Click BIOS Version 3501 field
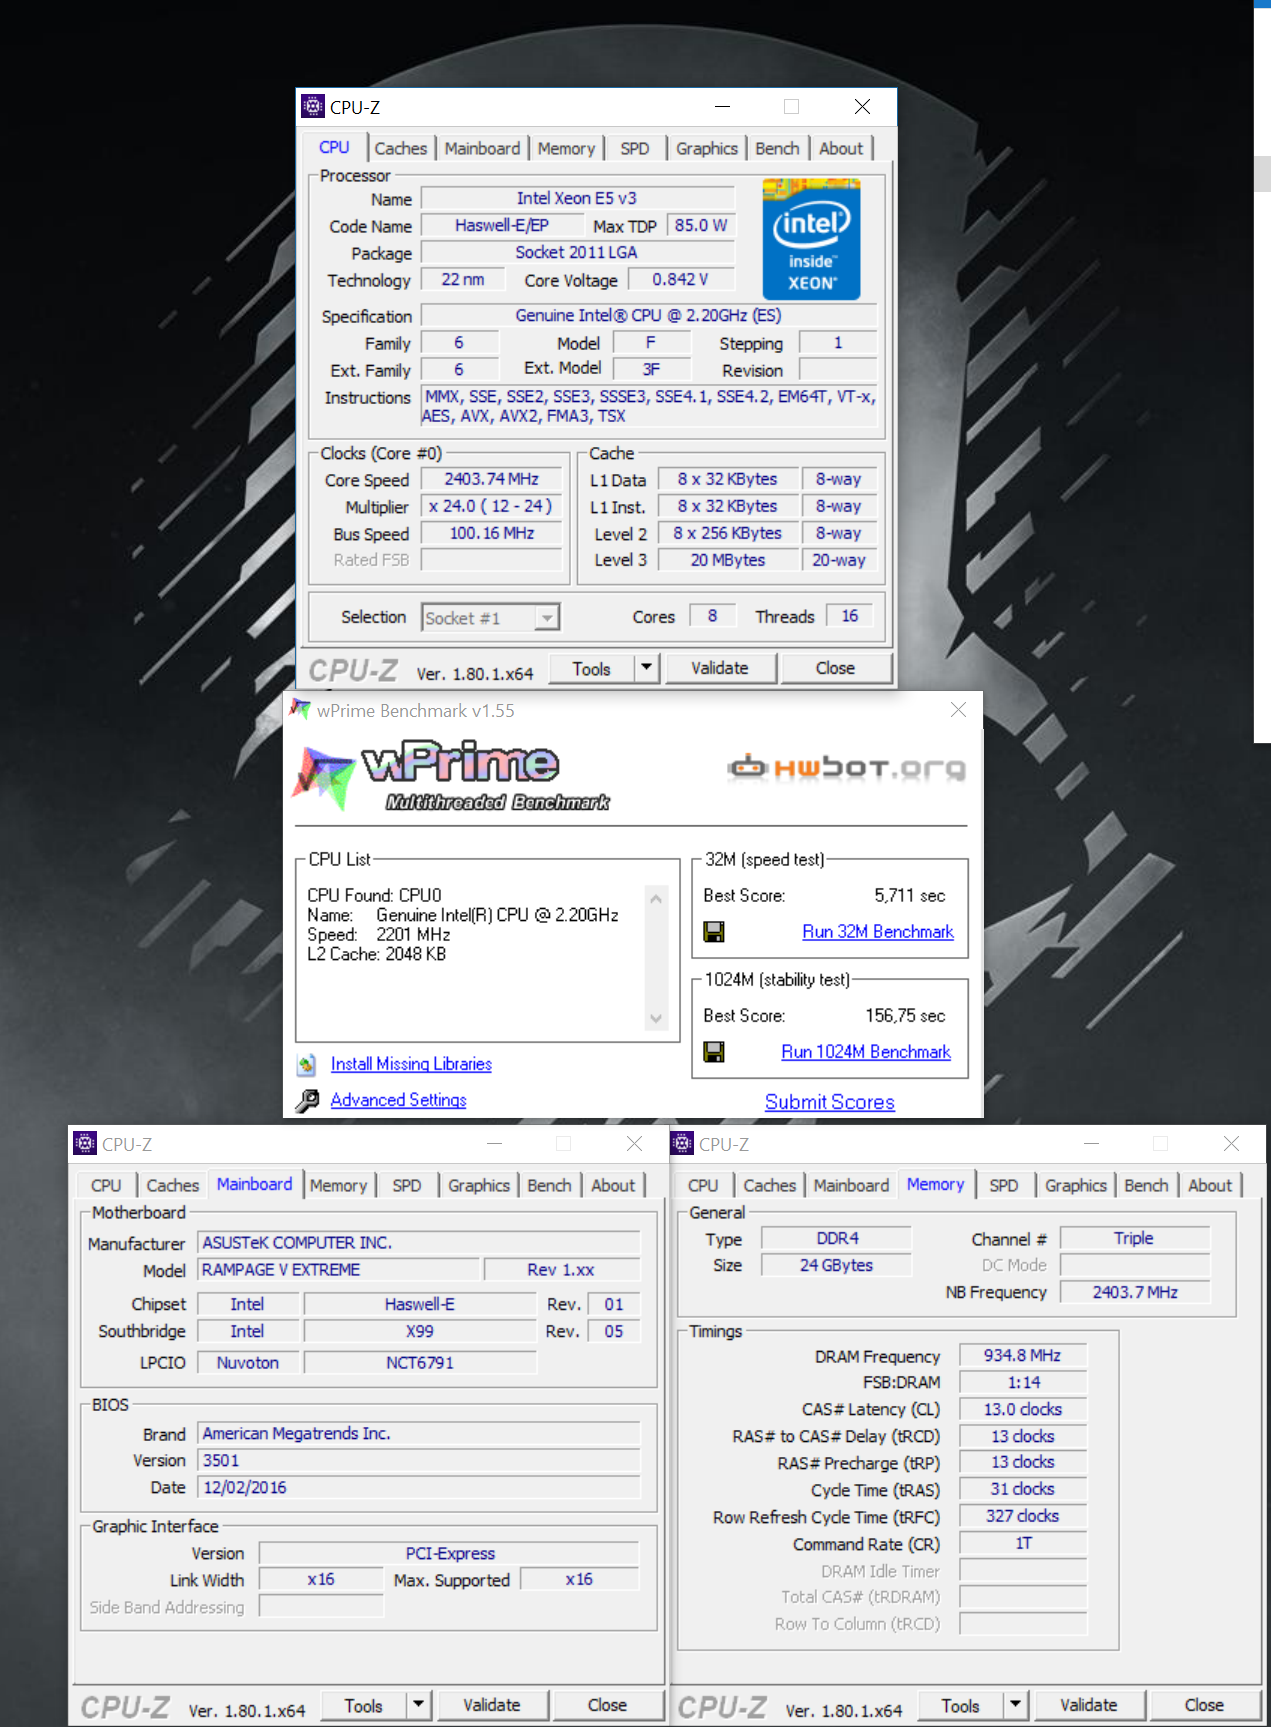1271x1727 pixels. pos(418,1460)
